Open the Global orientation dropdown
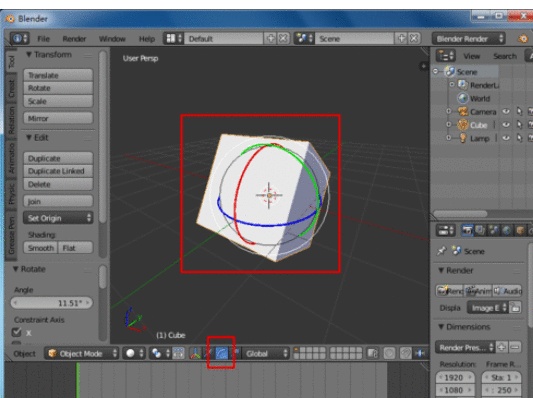The height and width of the screenshot is (398, 533). click(266, 353)
